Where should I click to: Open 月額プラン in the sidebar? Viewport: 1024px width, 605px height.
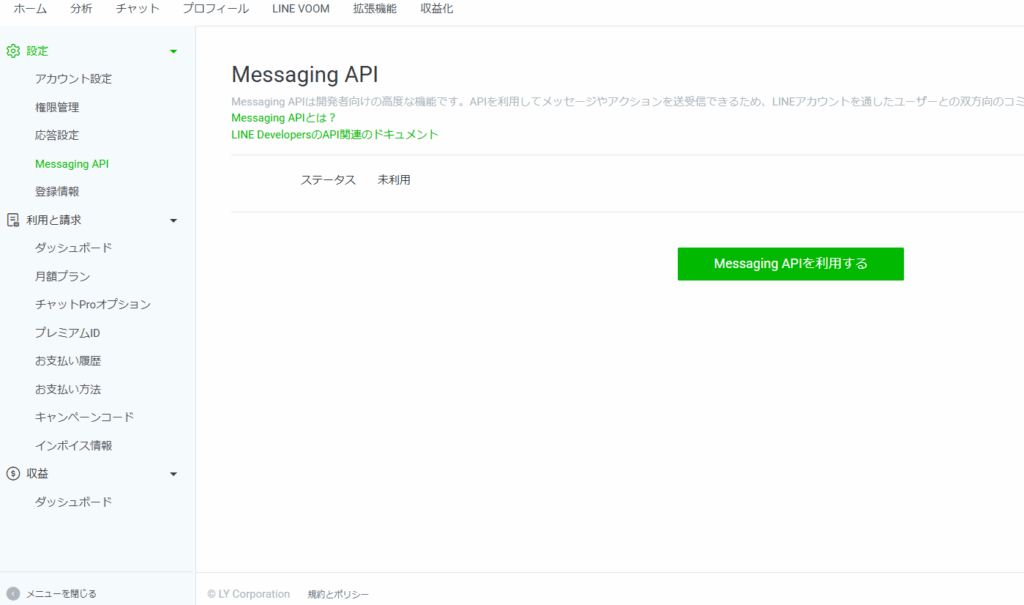[x=62, y=276]
